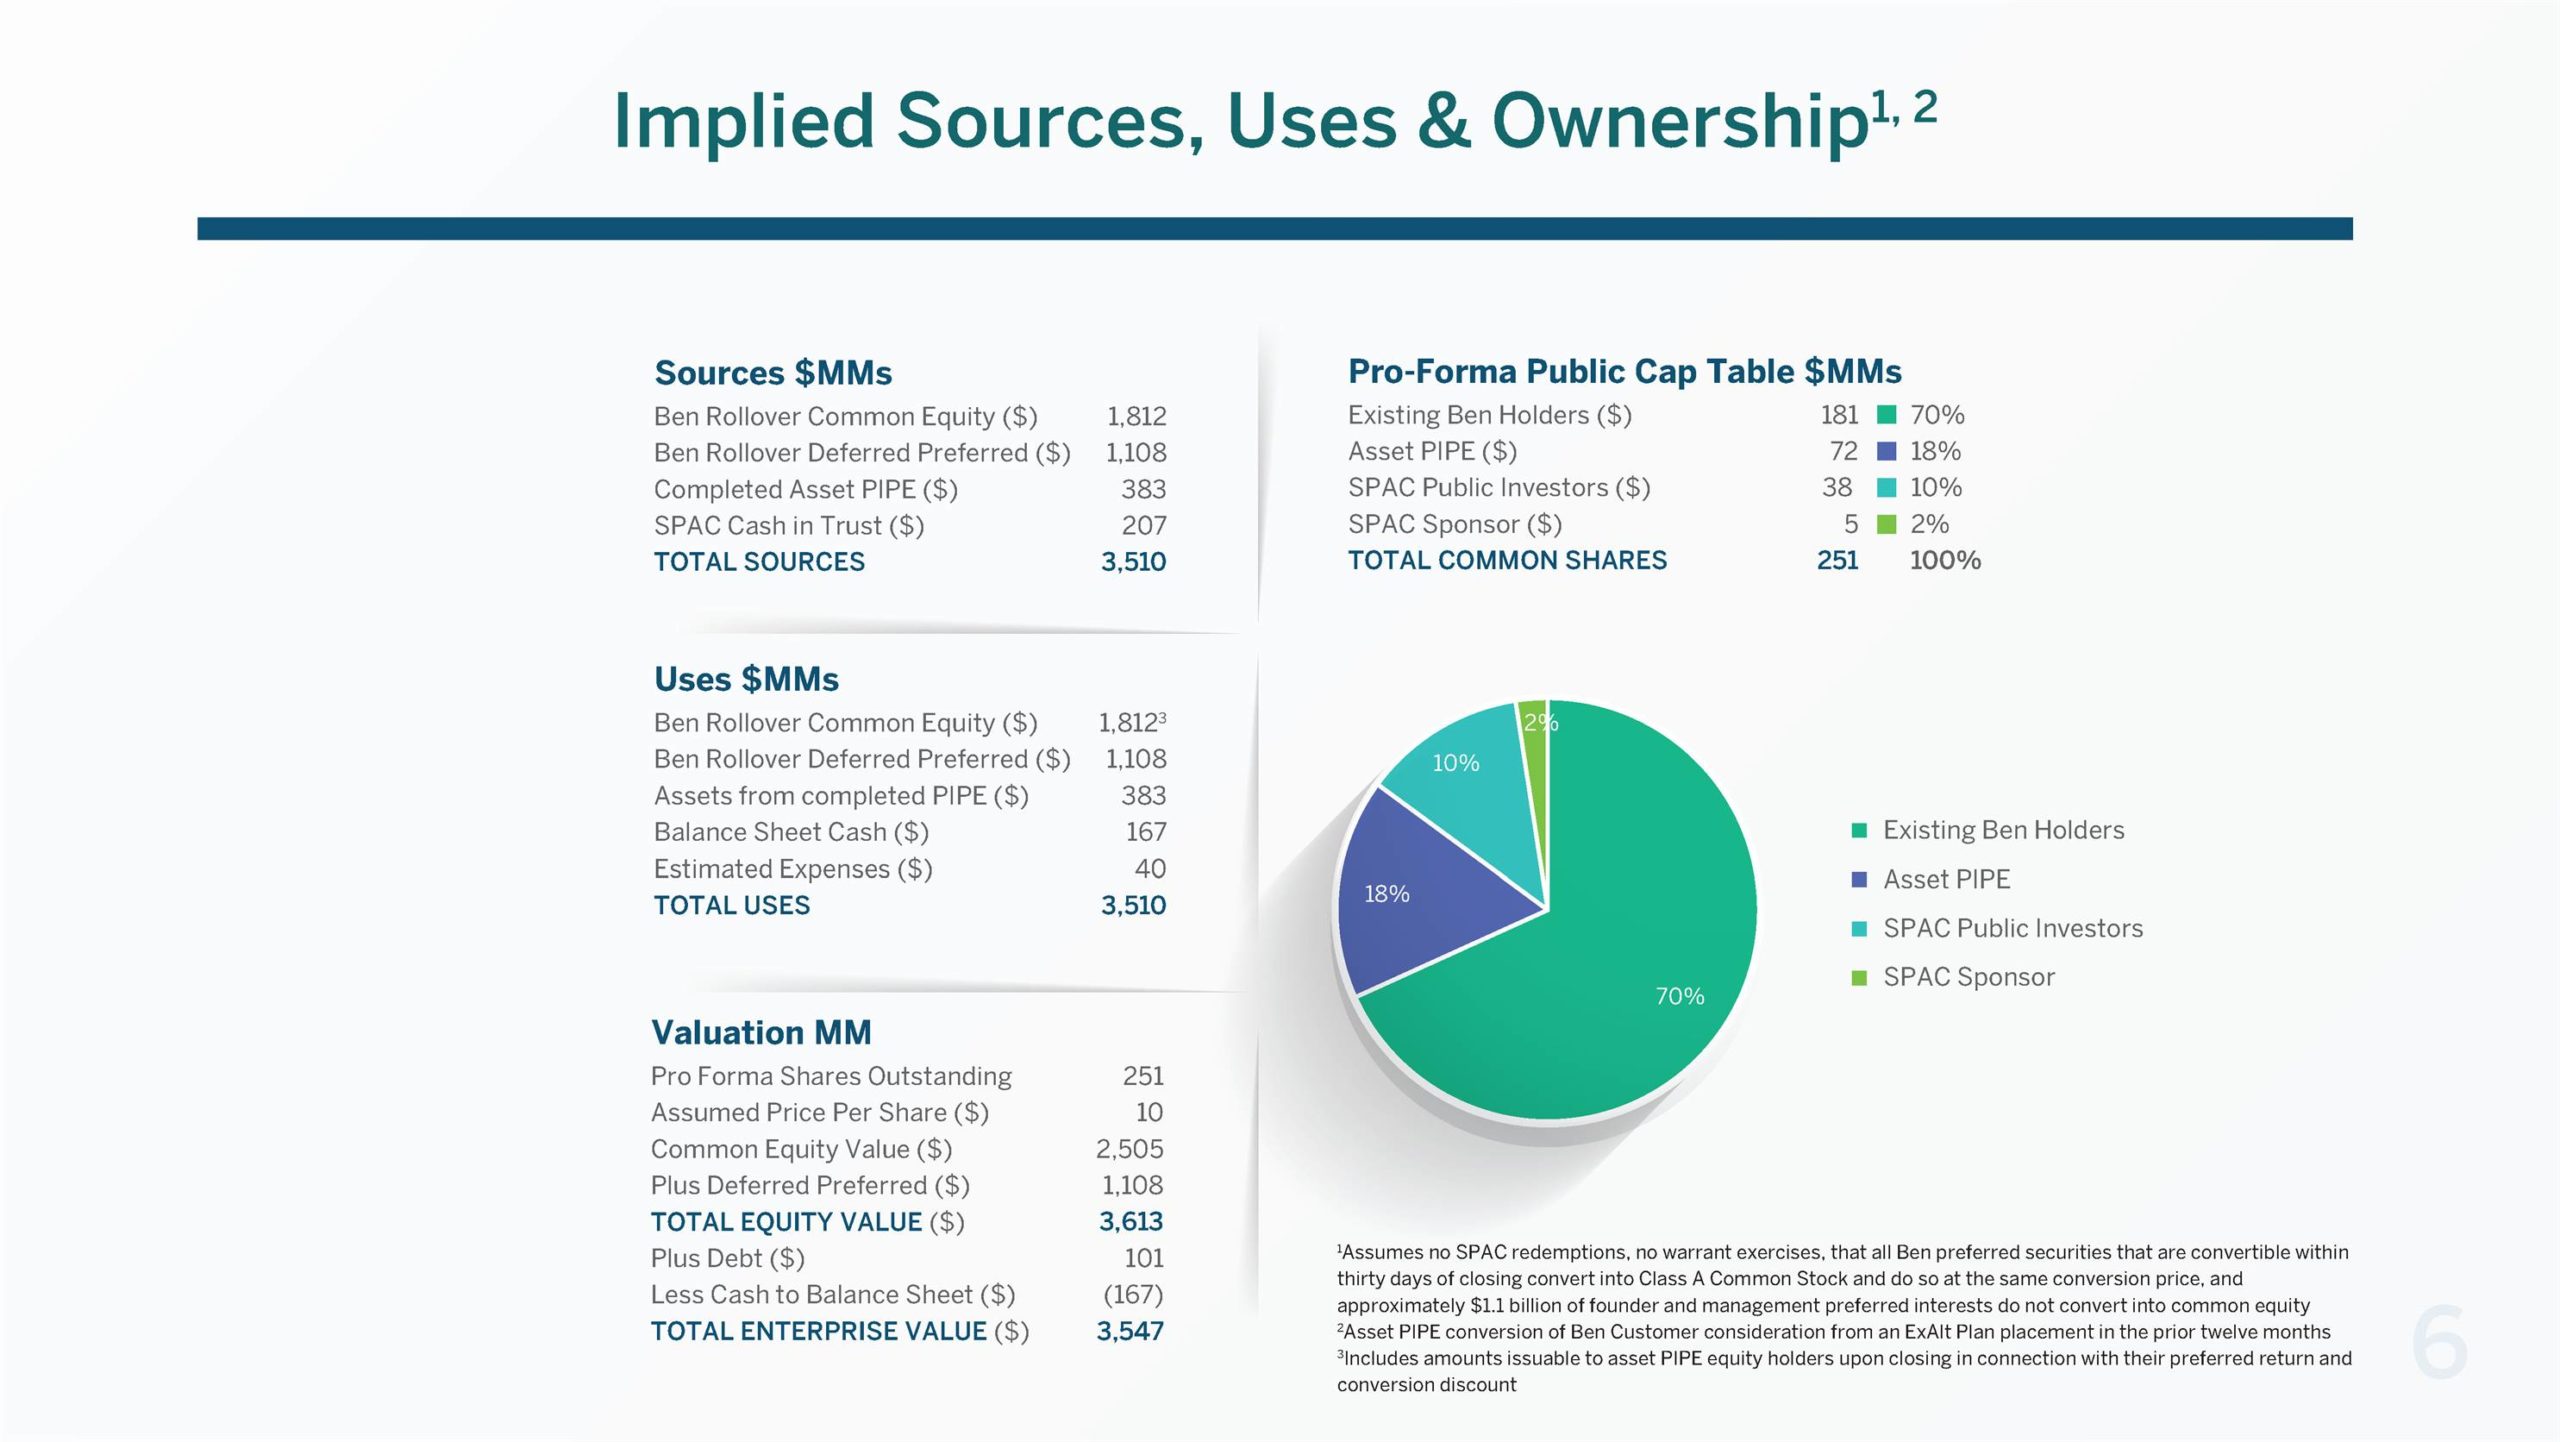The height and width of the screenshot is (1442, 2560).
Task: Click the Uses $MMs heading
Action: point(746,680)
